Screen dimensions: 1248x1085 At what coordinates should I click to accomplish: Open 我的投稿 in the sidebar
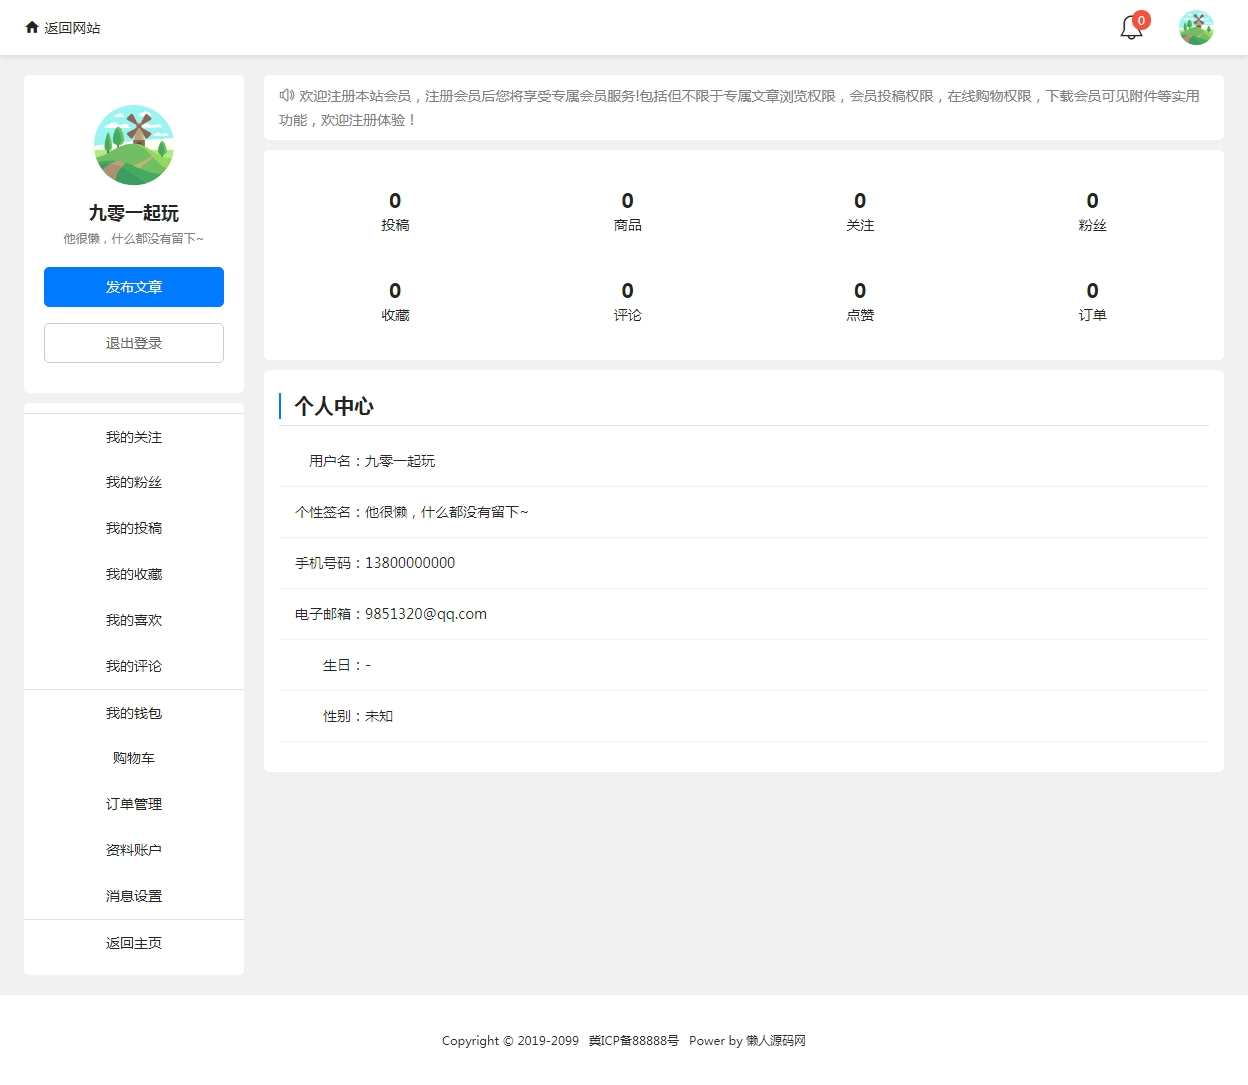pos(133,528)
